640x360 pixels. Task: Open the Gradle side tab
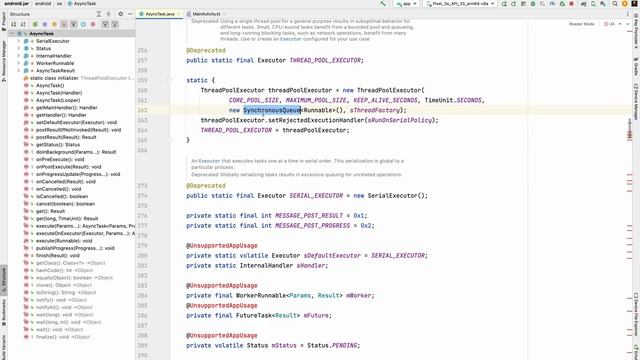coord(636,67)
